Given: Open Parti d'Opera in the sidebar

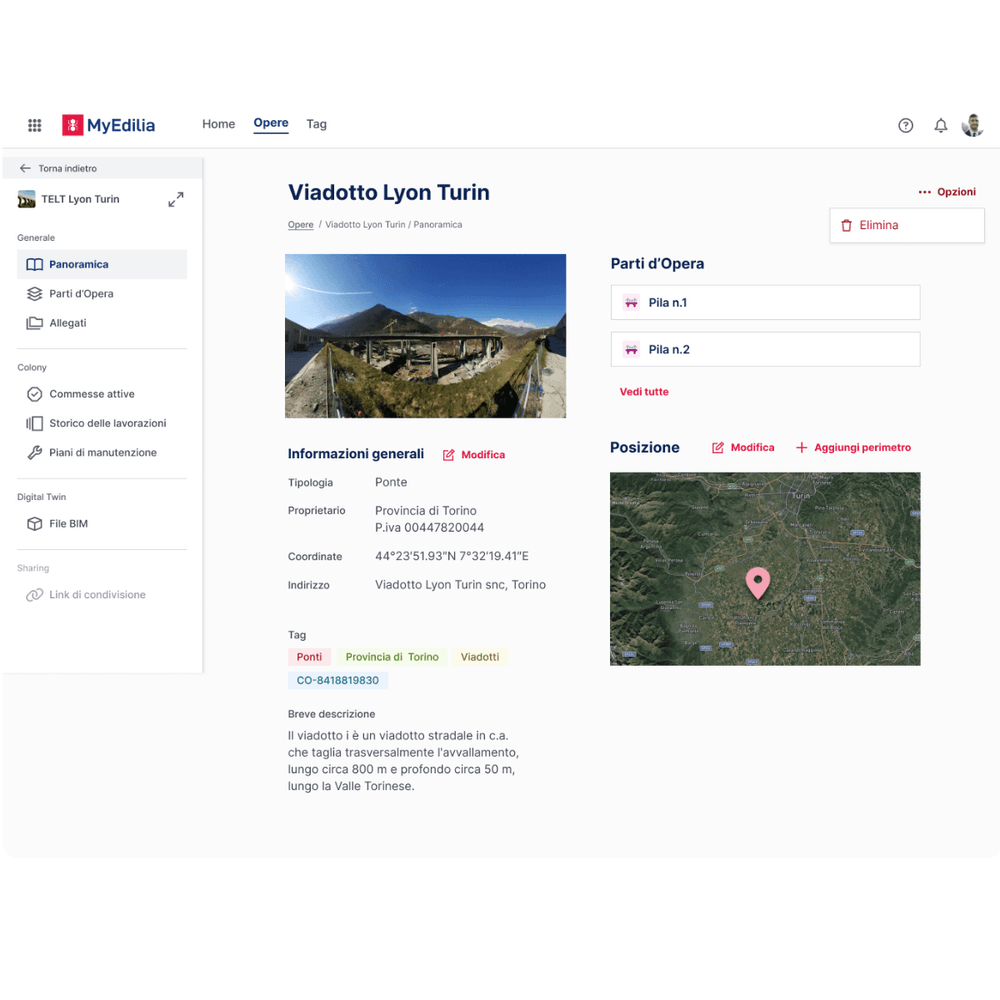Looking at the screenshot, I should [80, 294].
